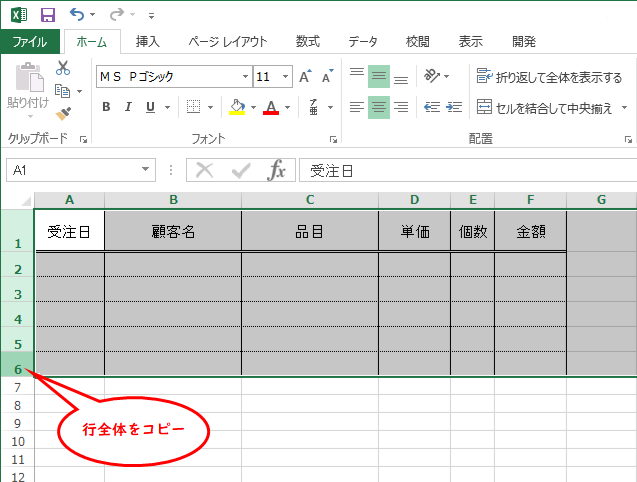The height and width of the screenshot is (482, 637).
Task: Switch to the 数式 ribbon tab
Action: click(x=307, y=41)
